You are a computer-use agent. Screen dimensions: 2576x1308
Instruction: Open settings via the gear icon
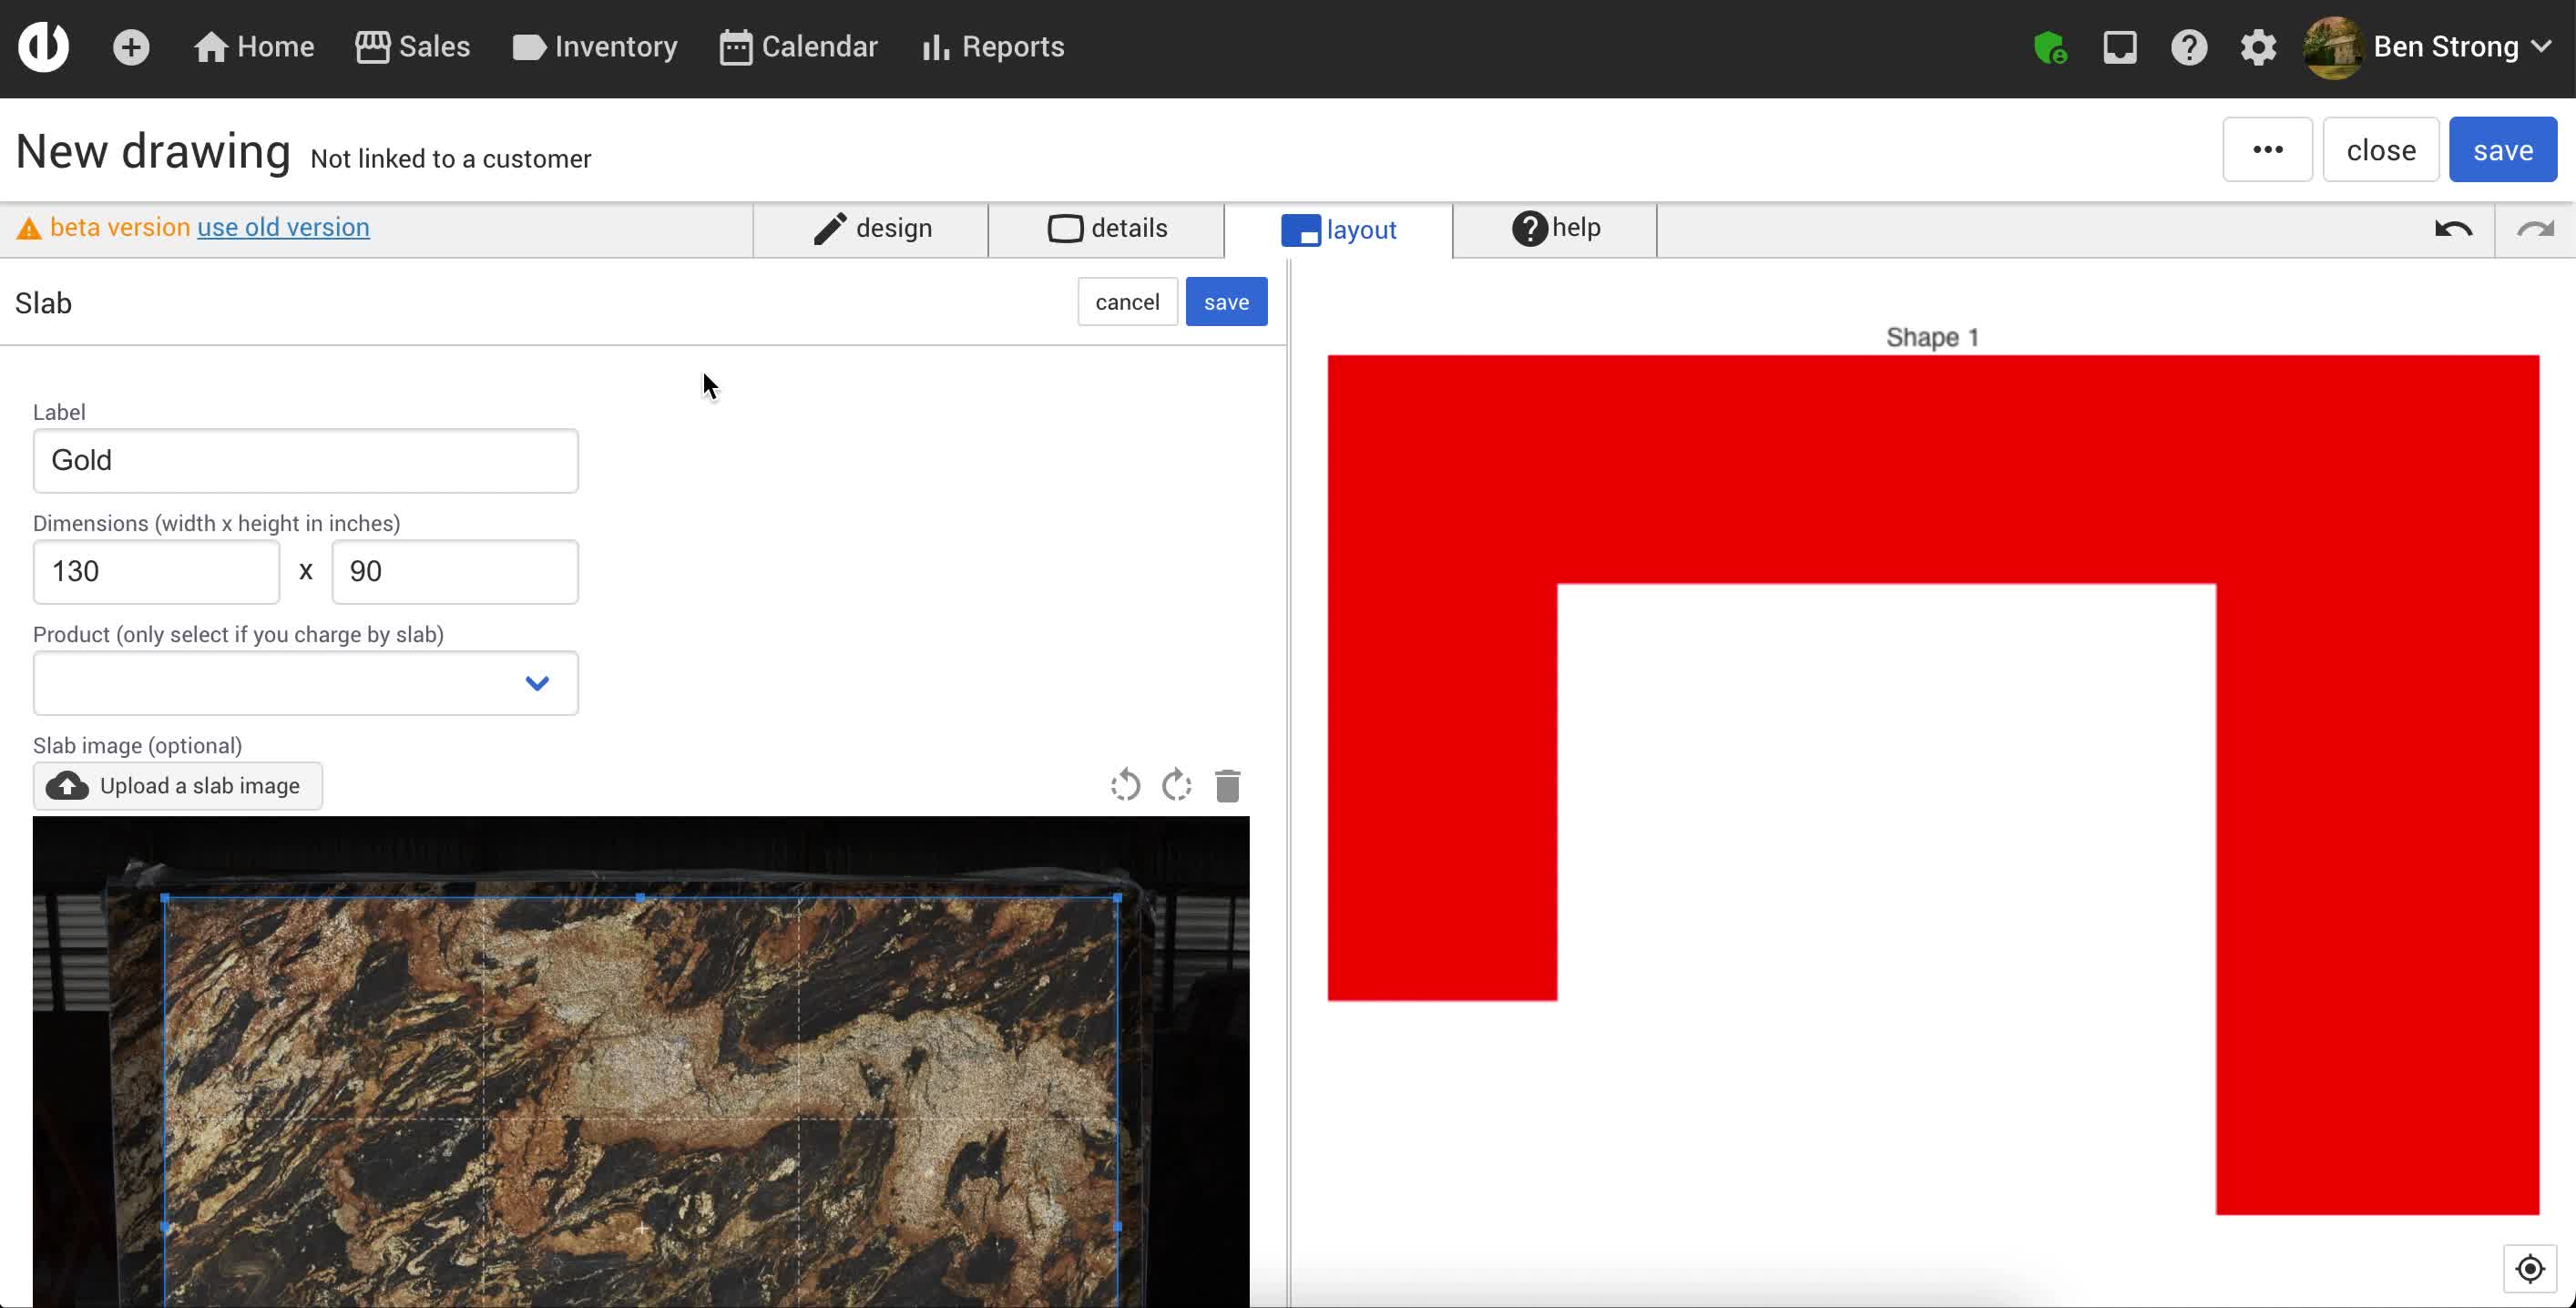tap(2257, 47)
